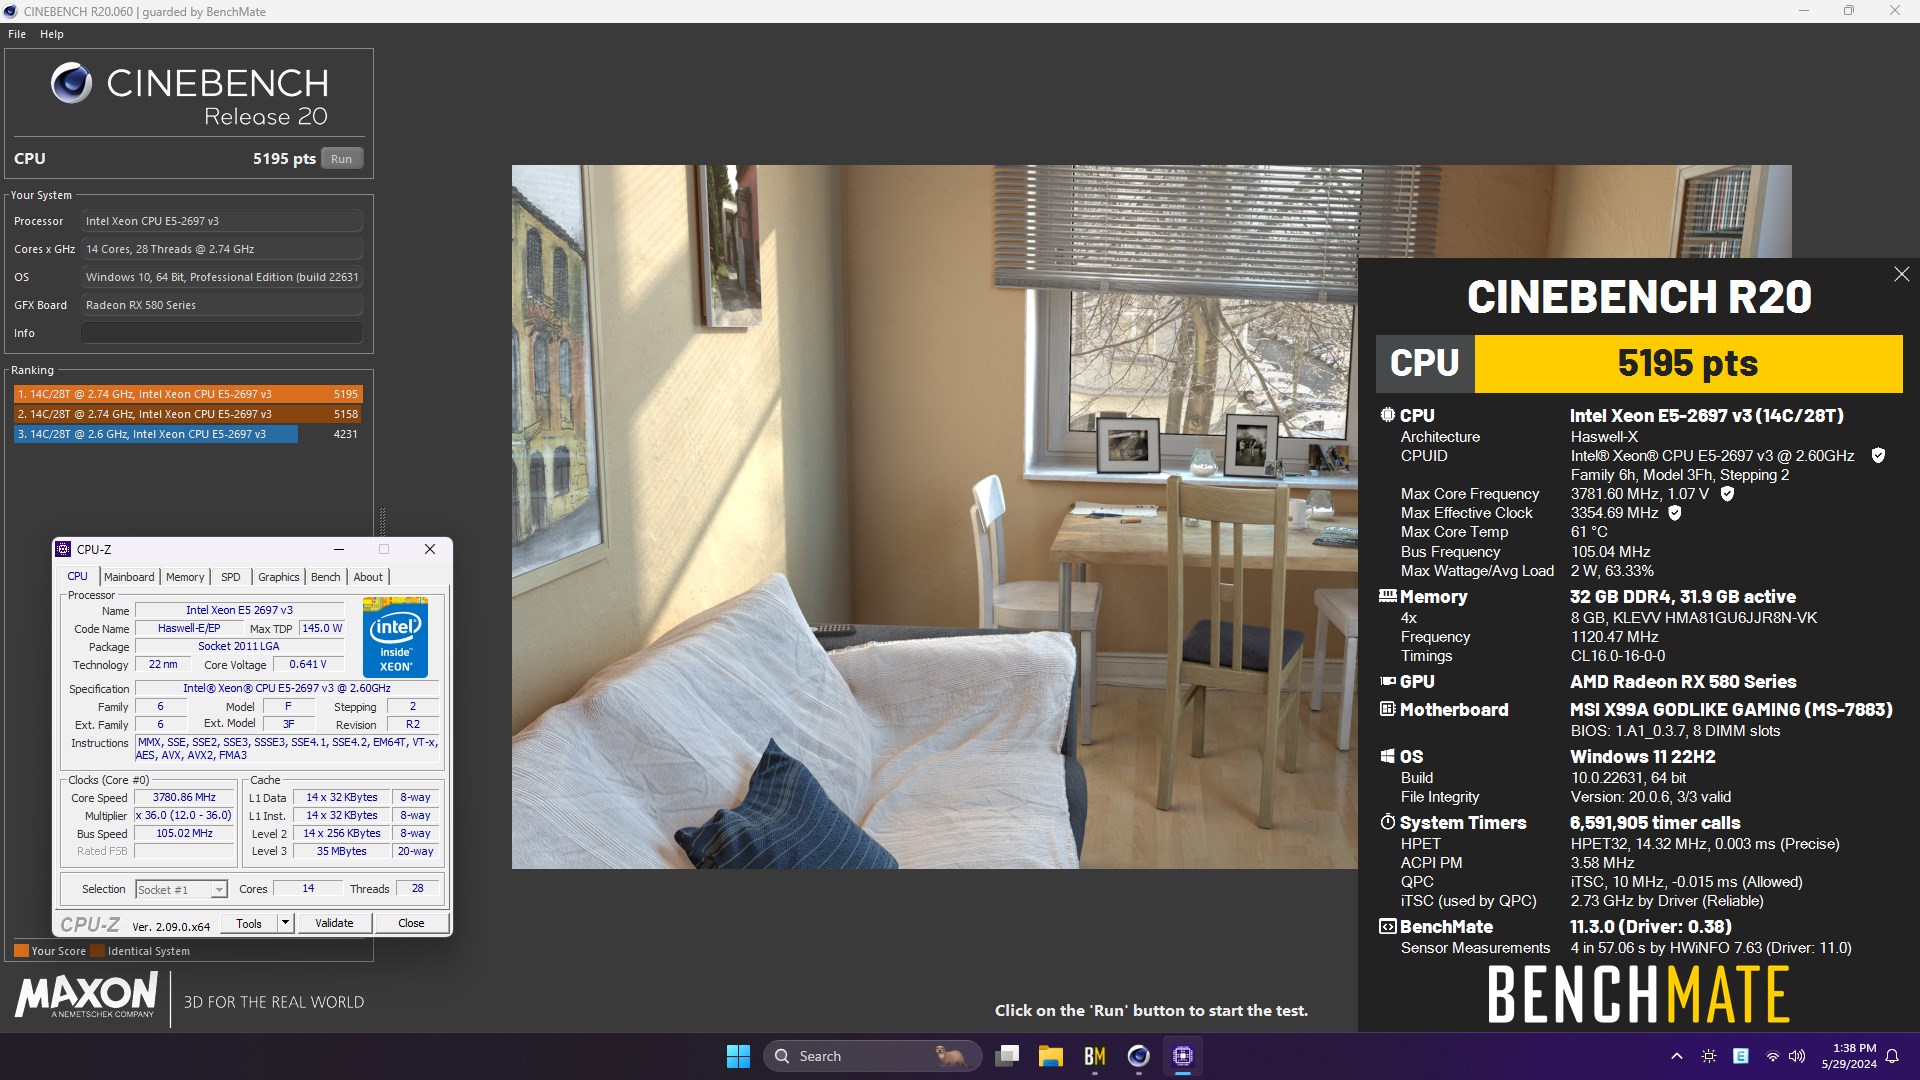Click the System Timers clock icon
1920x1080 pixels.
point(1387,822)
